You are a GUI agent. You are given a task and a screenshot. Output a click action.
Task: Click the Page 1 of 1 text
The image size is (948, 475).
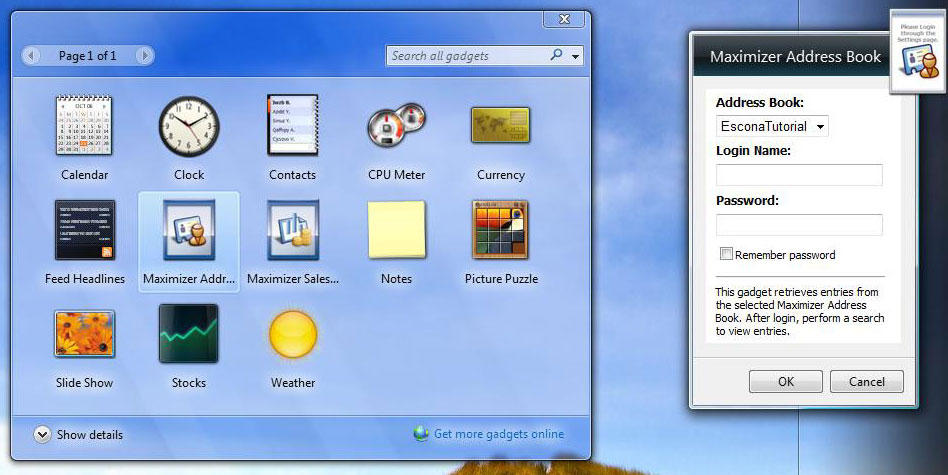(x=87, y=56)
